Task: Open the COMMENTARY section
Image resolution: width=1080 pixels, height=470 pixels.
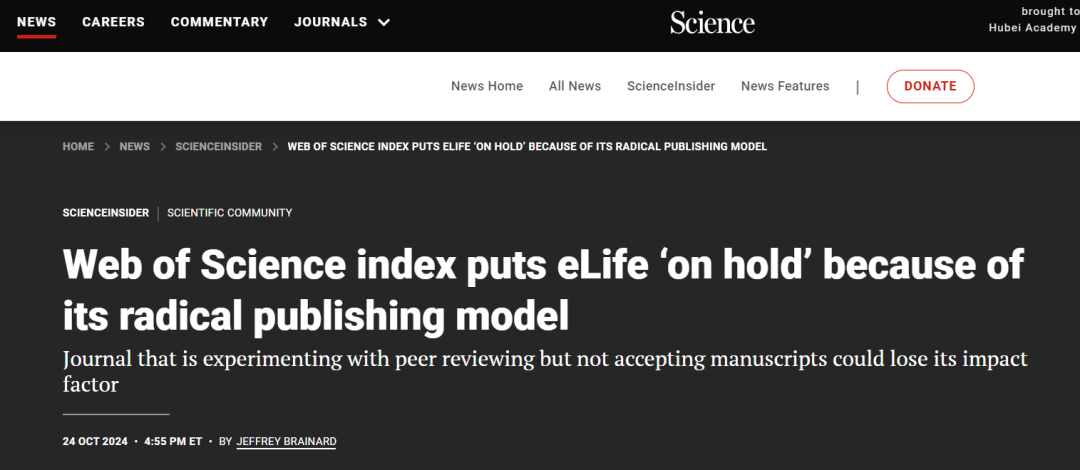Action: [x=219, y=22]
